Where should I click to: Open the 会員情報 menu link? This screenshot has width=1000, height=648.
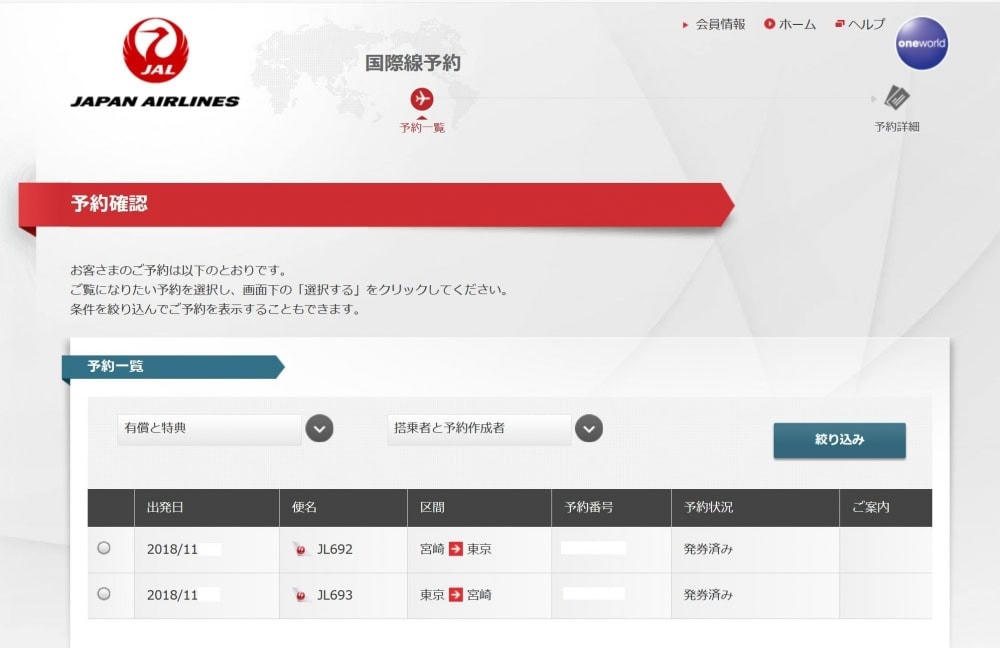(720, 24)
